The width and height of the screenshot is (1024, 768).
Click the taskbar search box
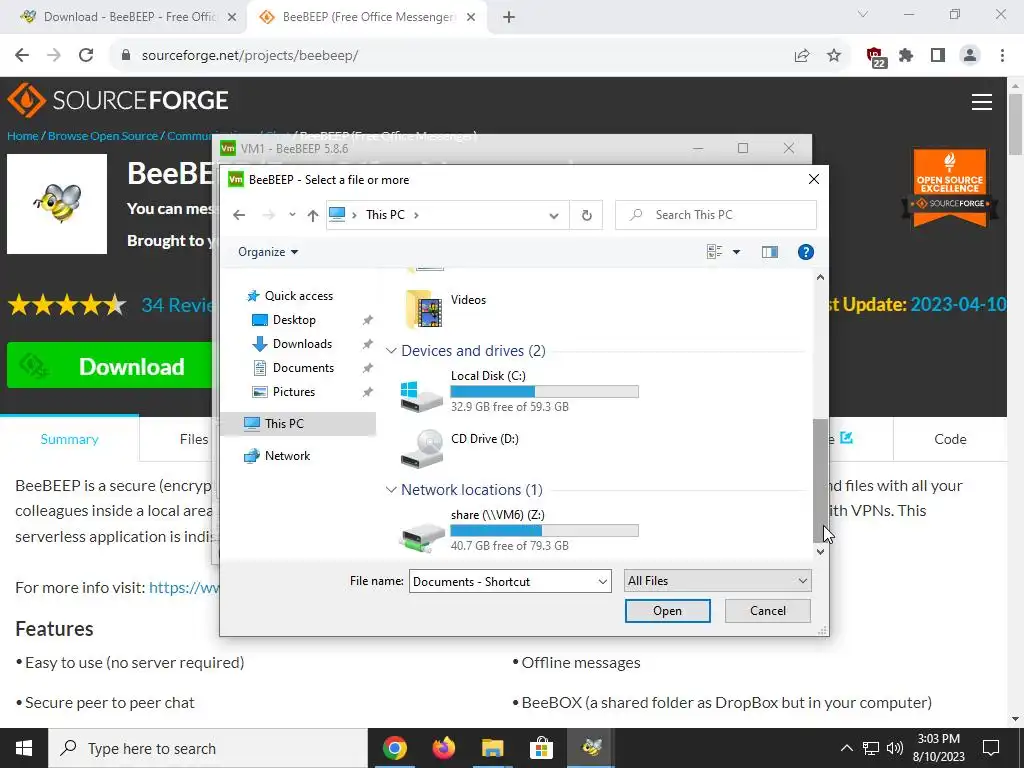pyautogui.click(x=208, y=748)
